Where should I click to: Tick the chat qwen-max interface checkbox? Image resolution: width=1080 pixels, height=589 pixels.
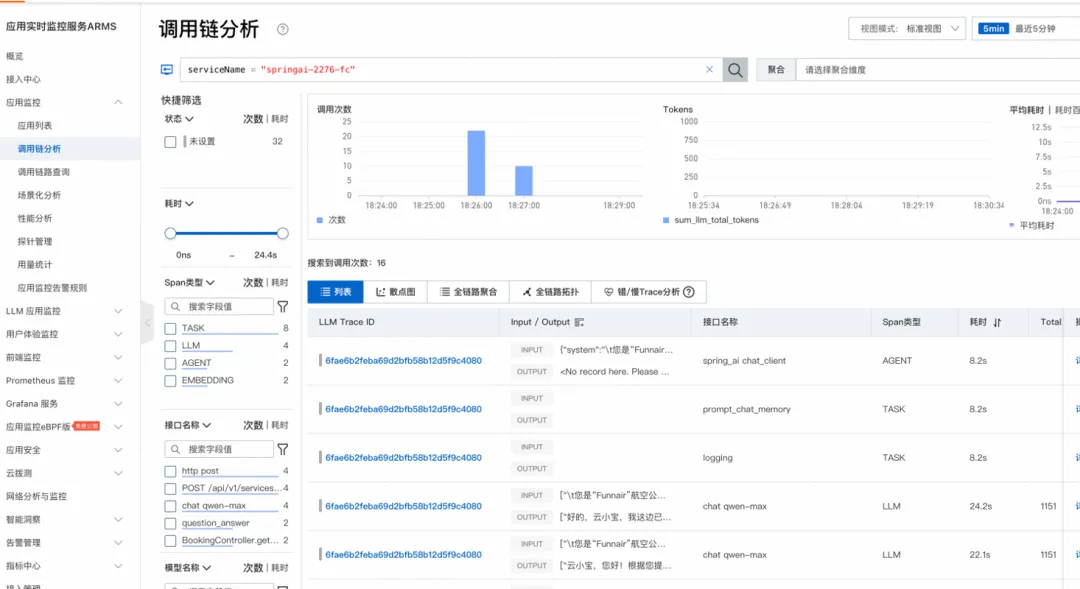pyautogui.click(x=170, y=506)
